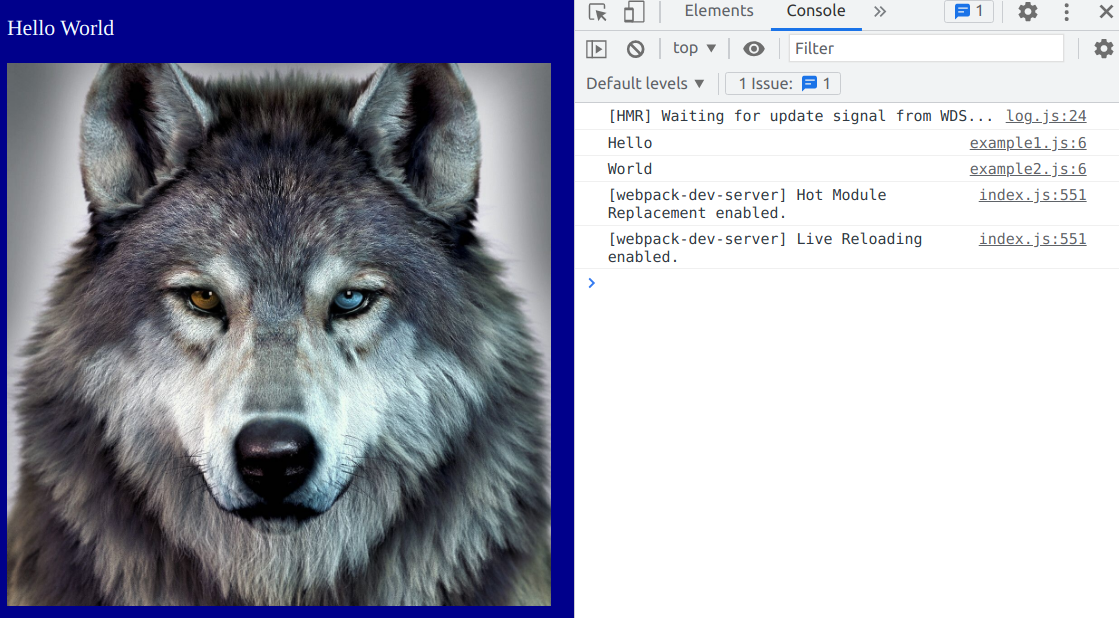The width and height of the screenshot is (1119, 618).
Task: Expand the Default levels filter dropdown
Action: [x=645, y=83]
